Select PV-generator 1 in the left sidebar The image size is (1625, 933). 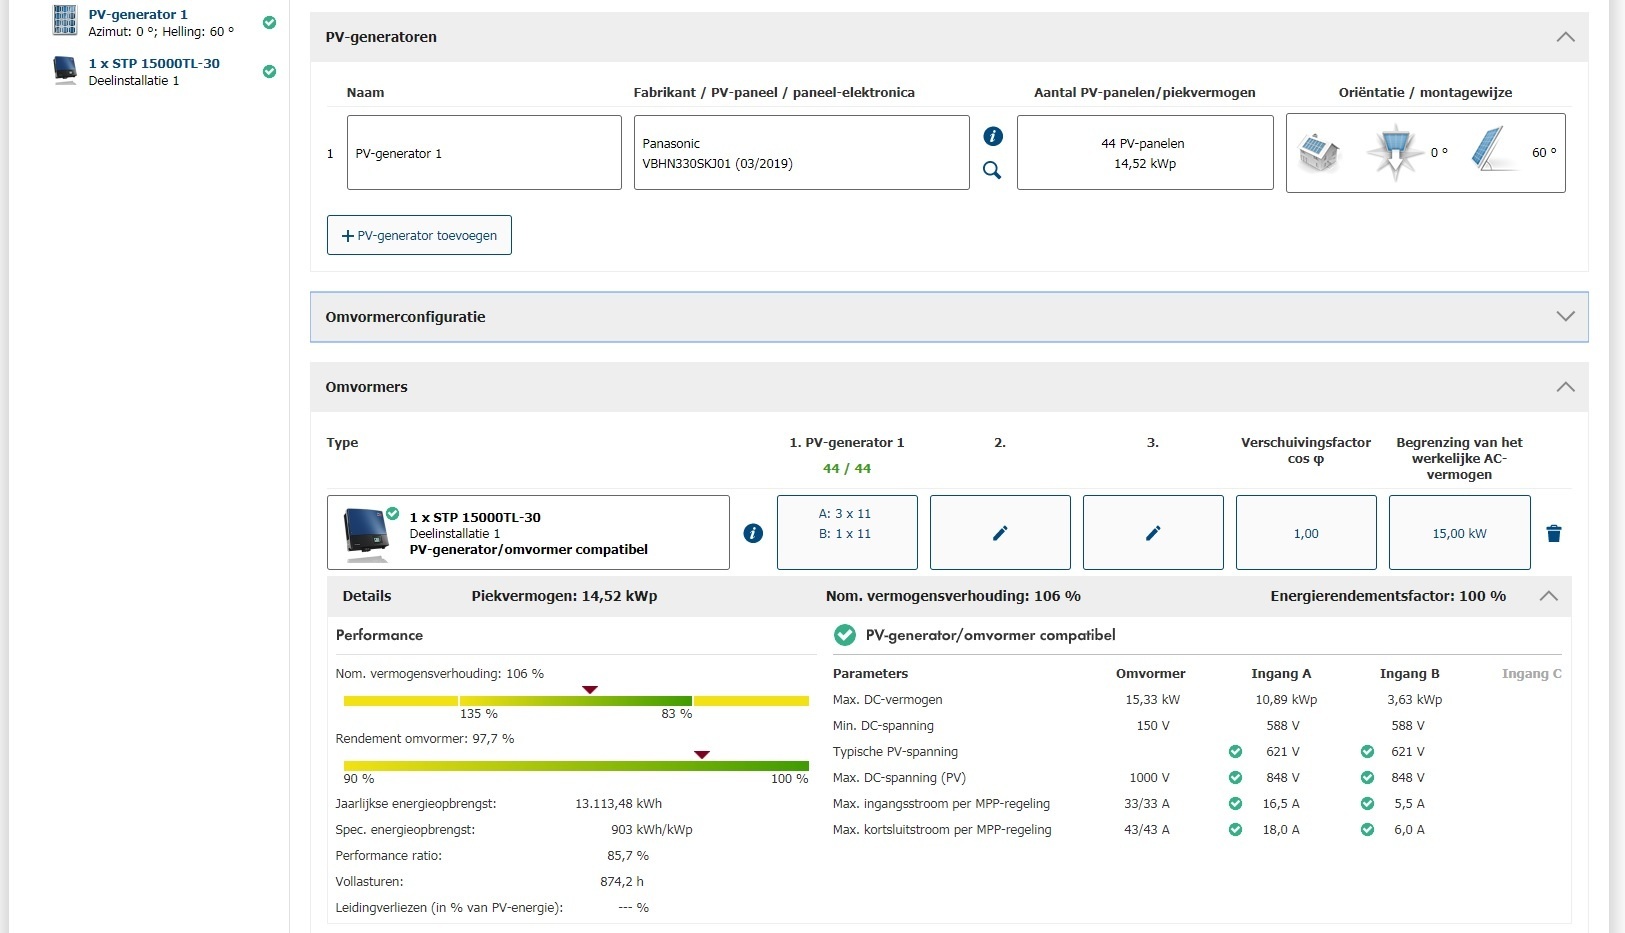point(138,15)
